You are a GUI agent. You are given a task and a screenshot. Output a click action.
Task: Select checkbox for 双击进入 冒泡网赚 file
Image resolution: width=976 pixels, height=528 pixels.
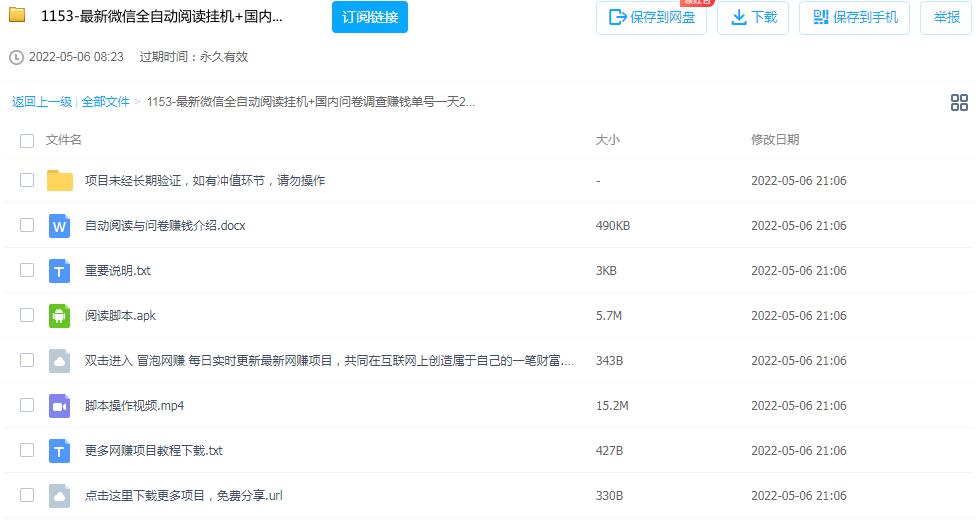pos(27,361)
